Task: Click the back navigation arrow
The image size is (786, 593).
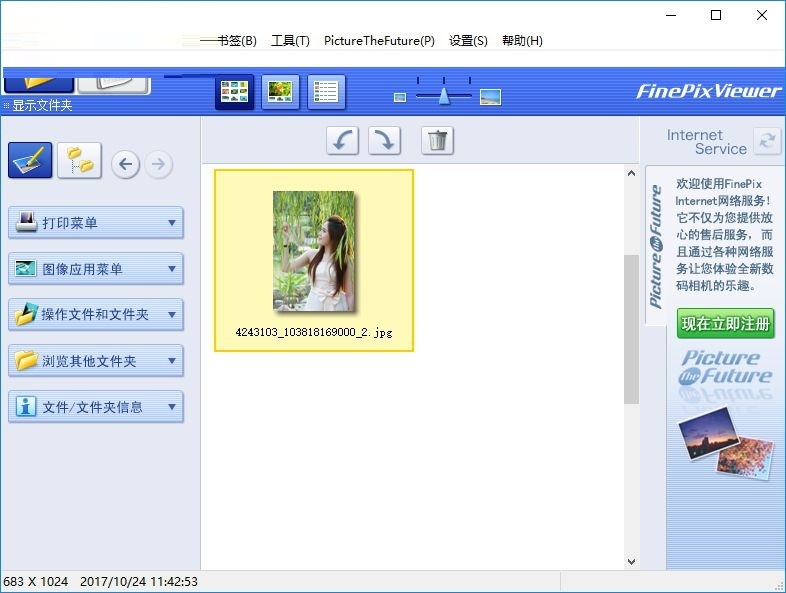Action: (x=125, y=164)
